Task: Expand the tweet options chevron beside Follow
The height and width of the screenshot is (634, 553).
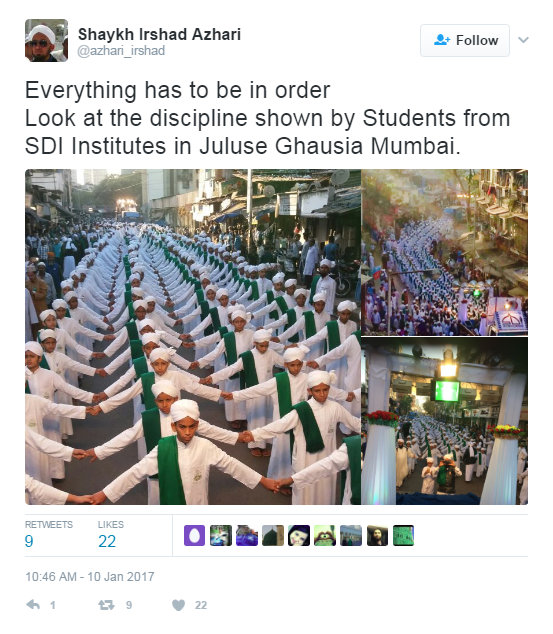Action: 523,40
